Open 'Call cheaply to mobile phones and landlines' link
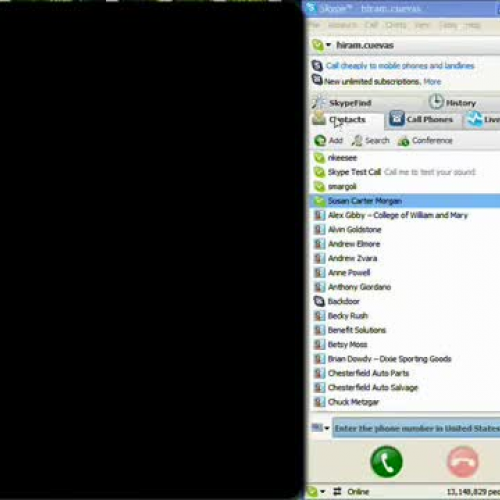This screenshot has height=500, width=500. [400, 66]
